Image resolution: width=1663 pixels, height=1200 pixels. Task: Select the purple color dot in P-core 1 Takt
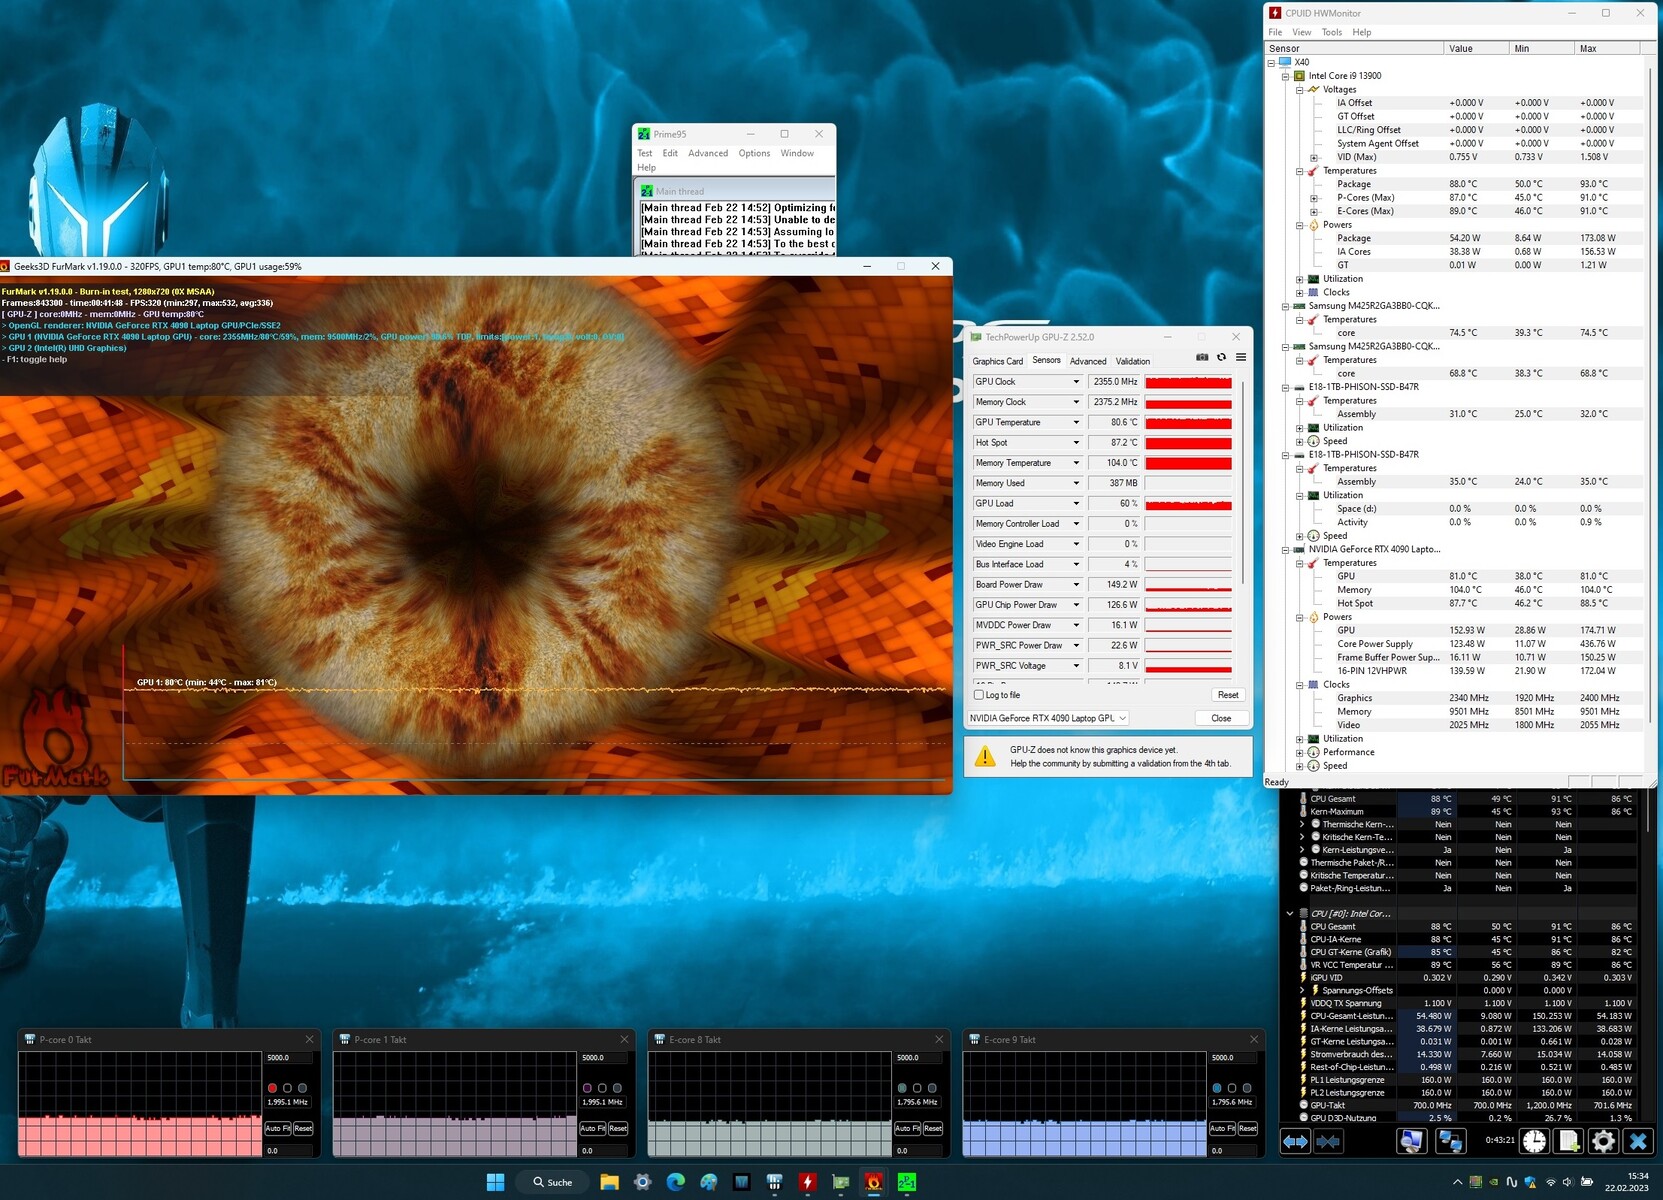(x=587, y=1088)
